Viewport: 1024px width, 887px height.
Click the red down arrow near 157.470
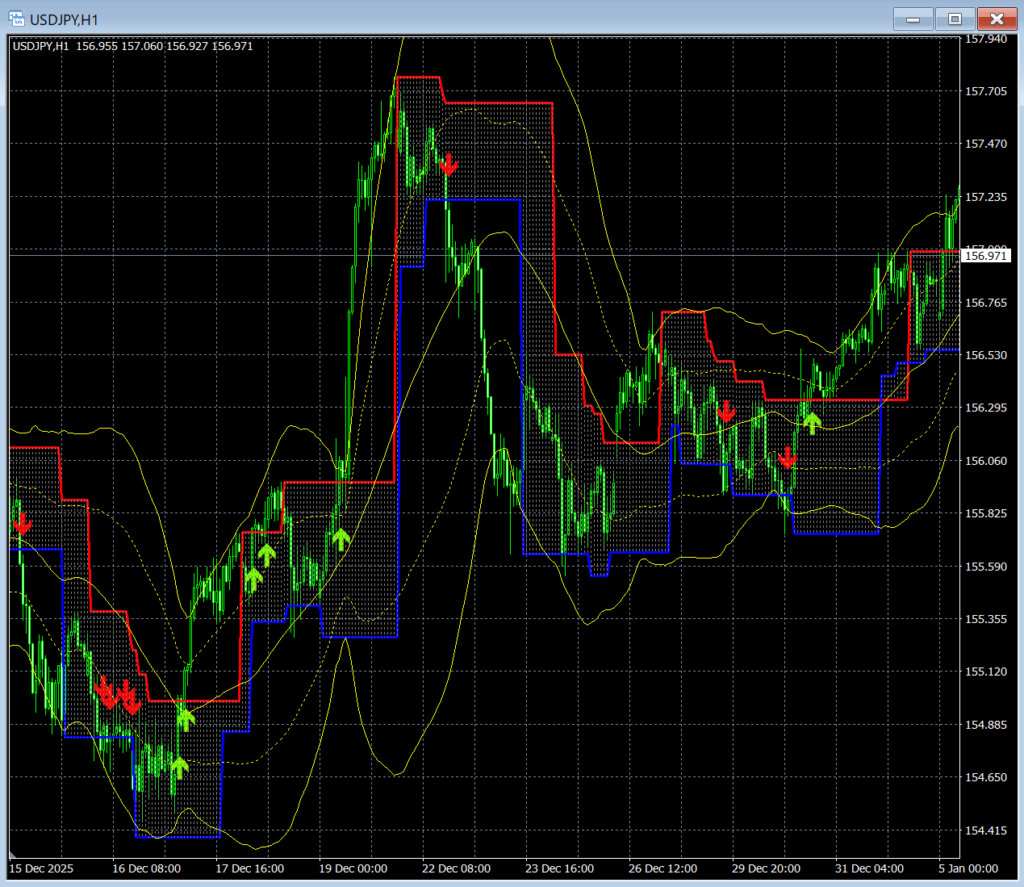point(449,164)
